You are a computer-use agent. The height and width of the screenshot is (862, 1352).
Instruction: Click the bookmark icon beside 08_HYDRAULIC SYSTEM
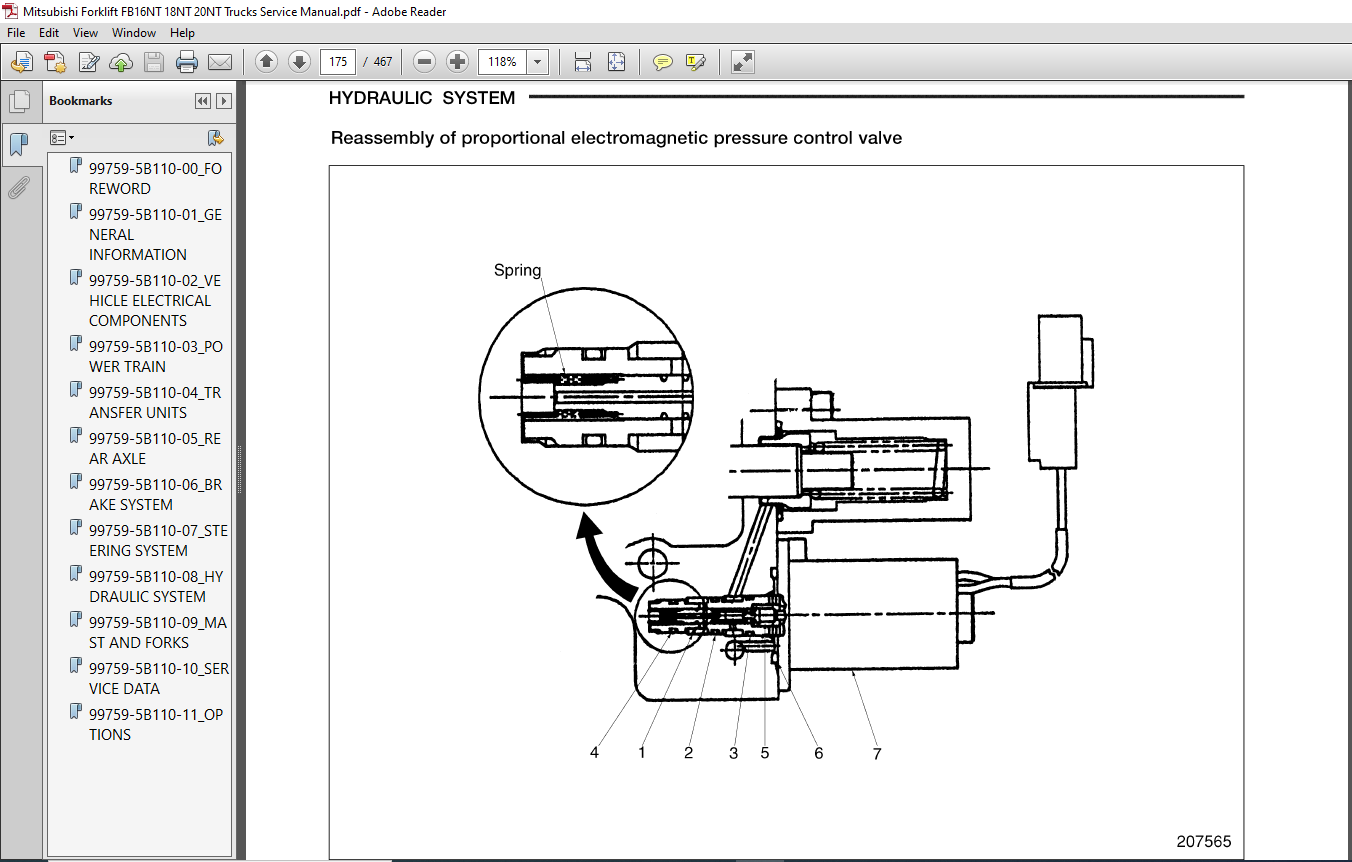(75, 575)
